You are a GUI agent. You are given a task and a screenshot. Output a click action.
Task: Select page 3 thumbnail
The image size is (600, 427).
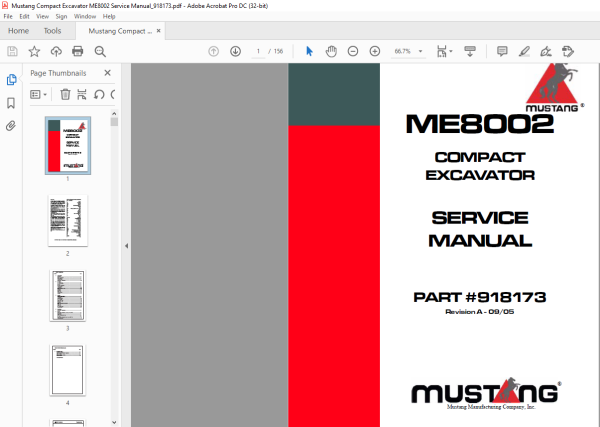pos(68,295)
